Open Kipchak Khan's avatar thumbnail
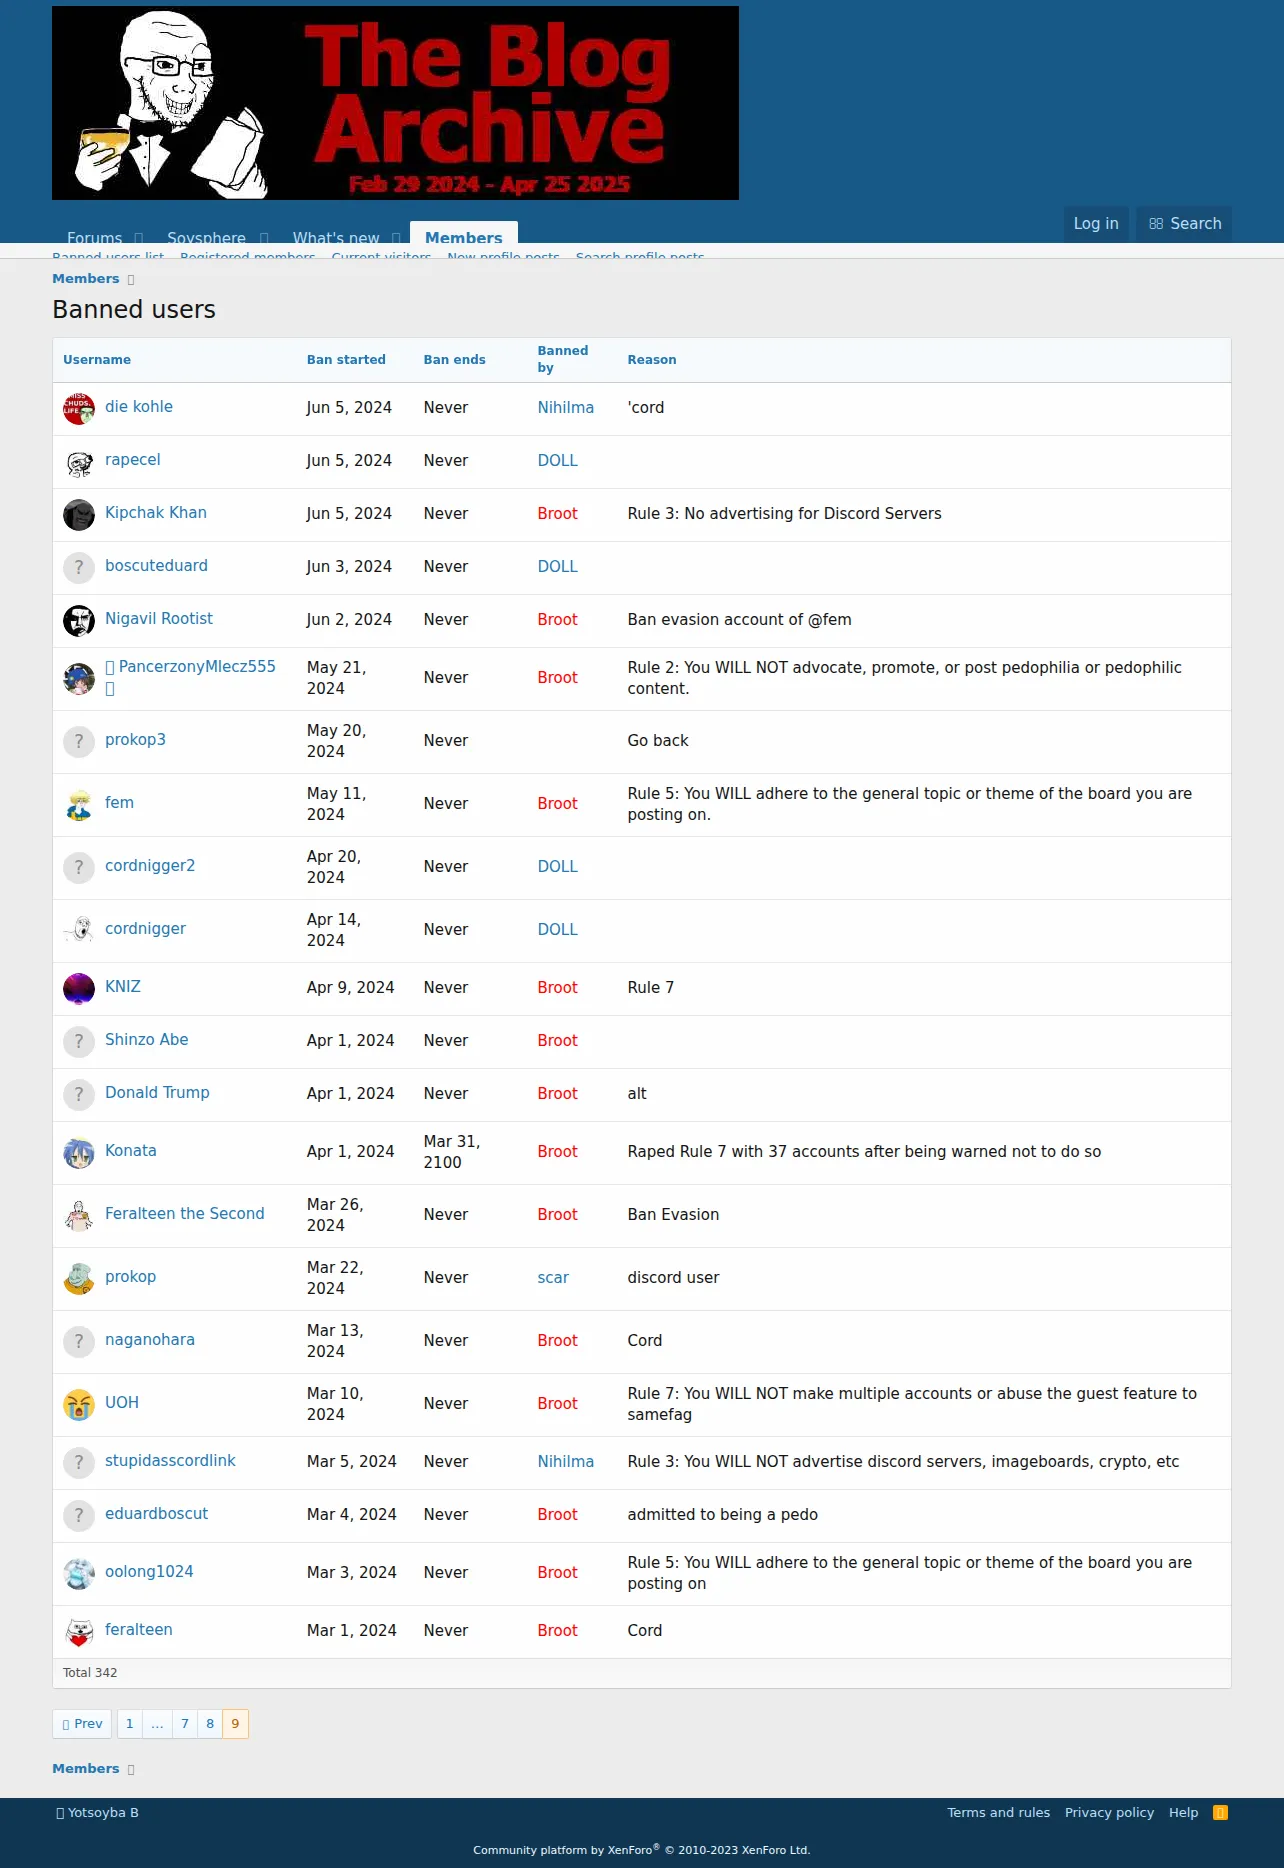 [x=79, y=515]
